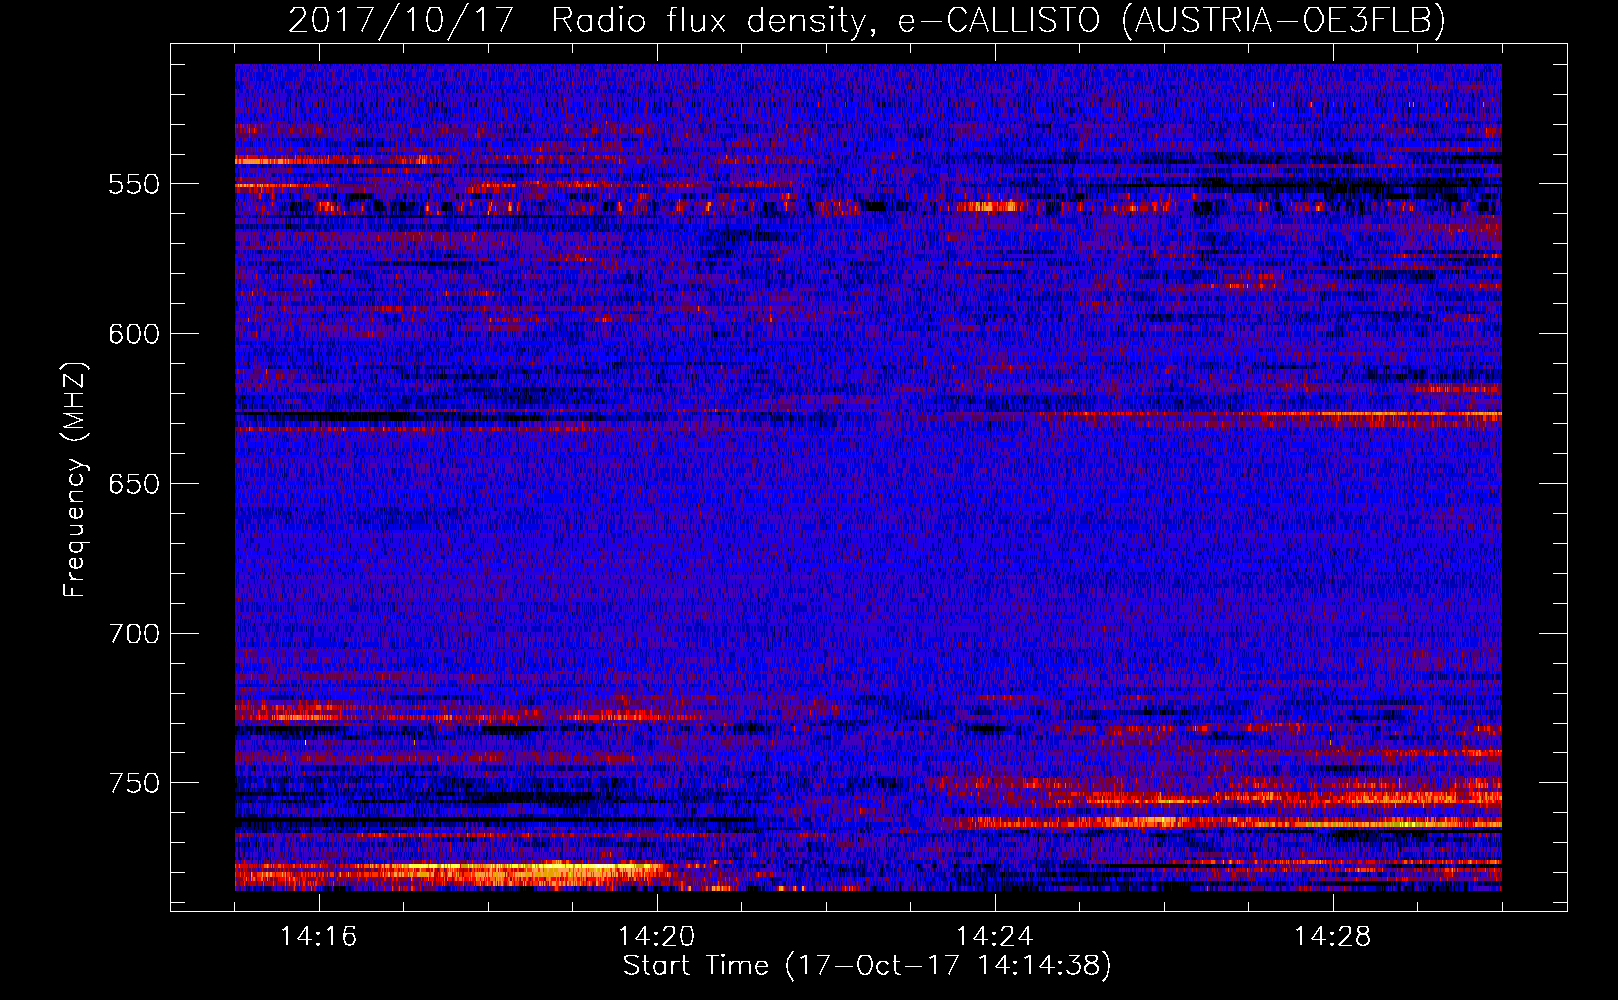Click the 600 frequency tick label
Screen dimensions: 1618x1000
134,334
